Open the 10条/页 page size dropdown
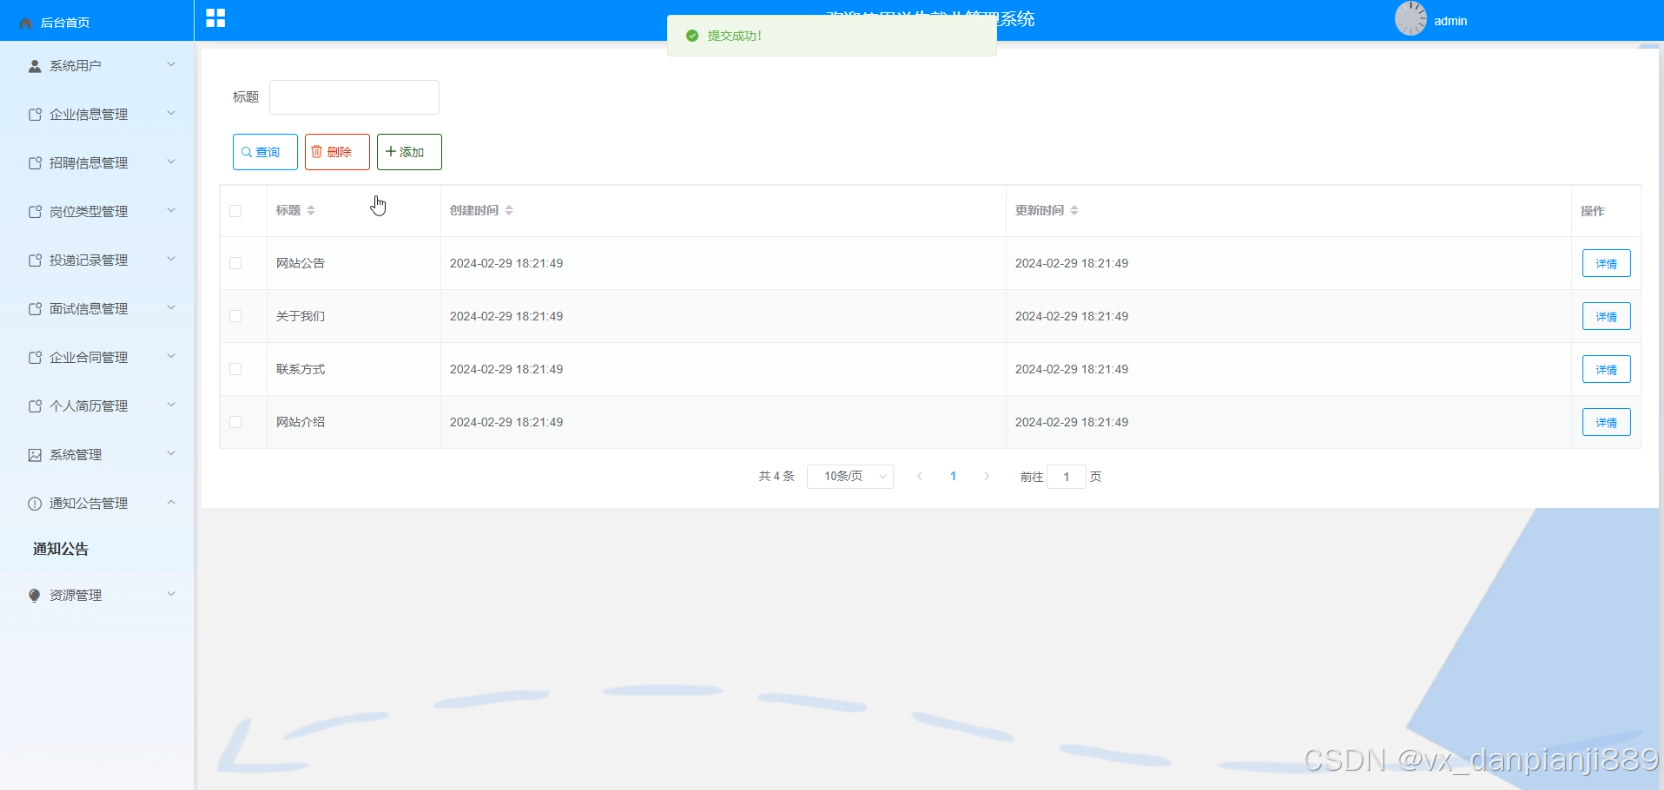The image size is (1664, 790). point(850,476)
